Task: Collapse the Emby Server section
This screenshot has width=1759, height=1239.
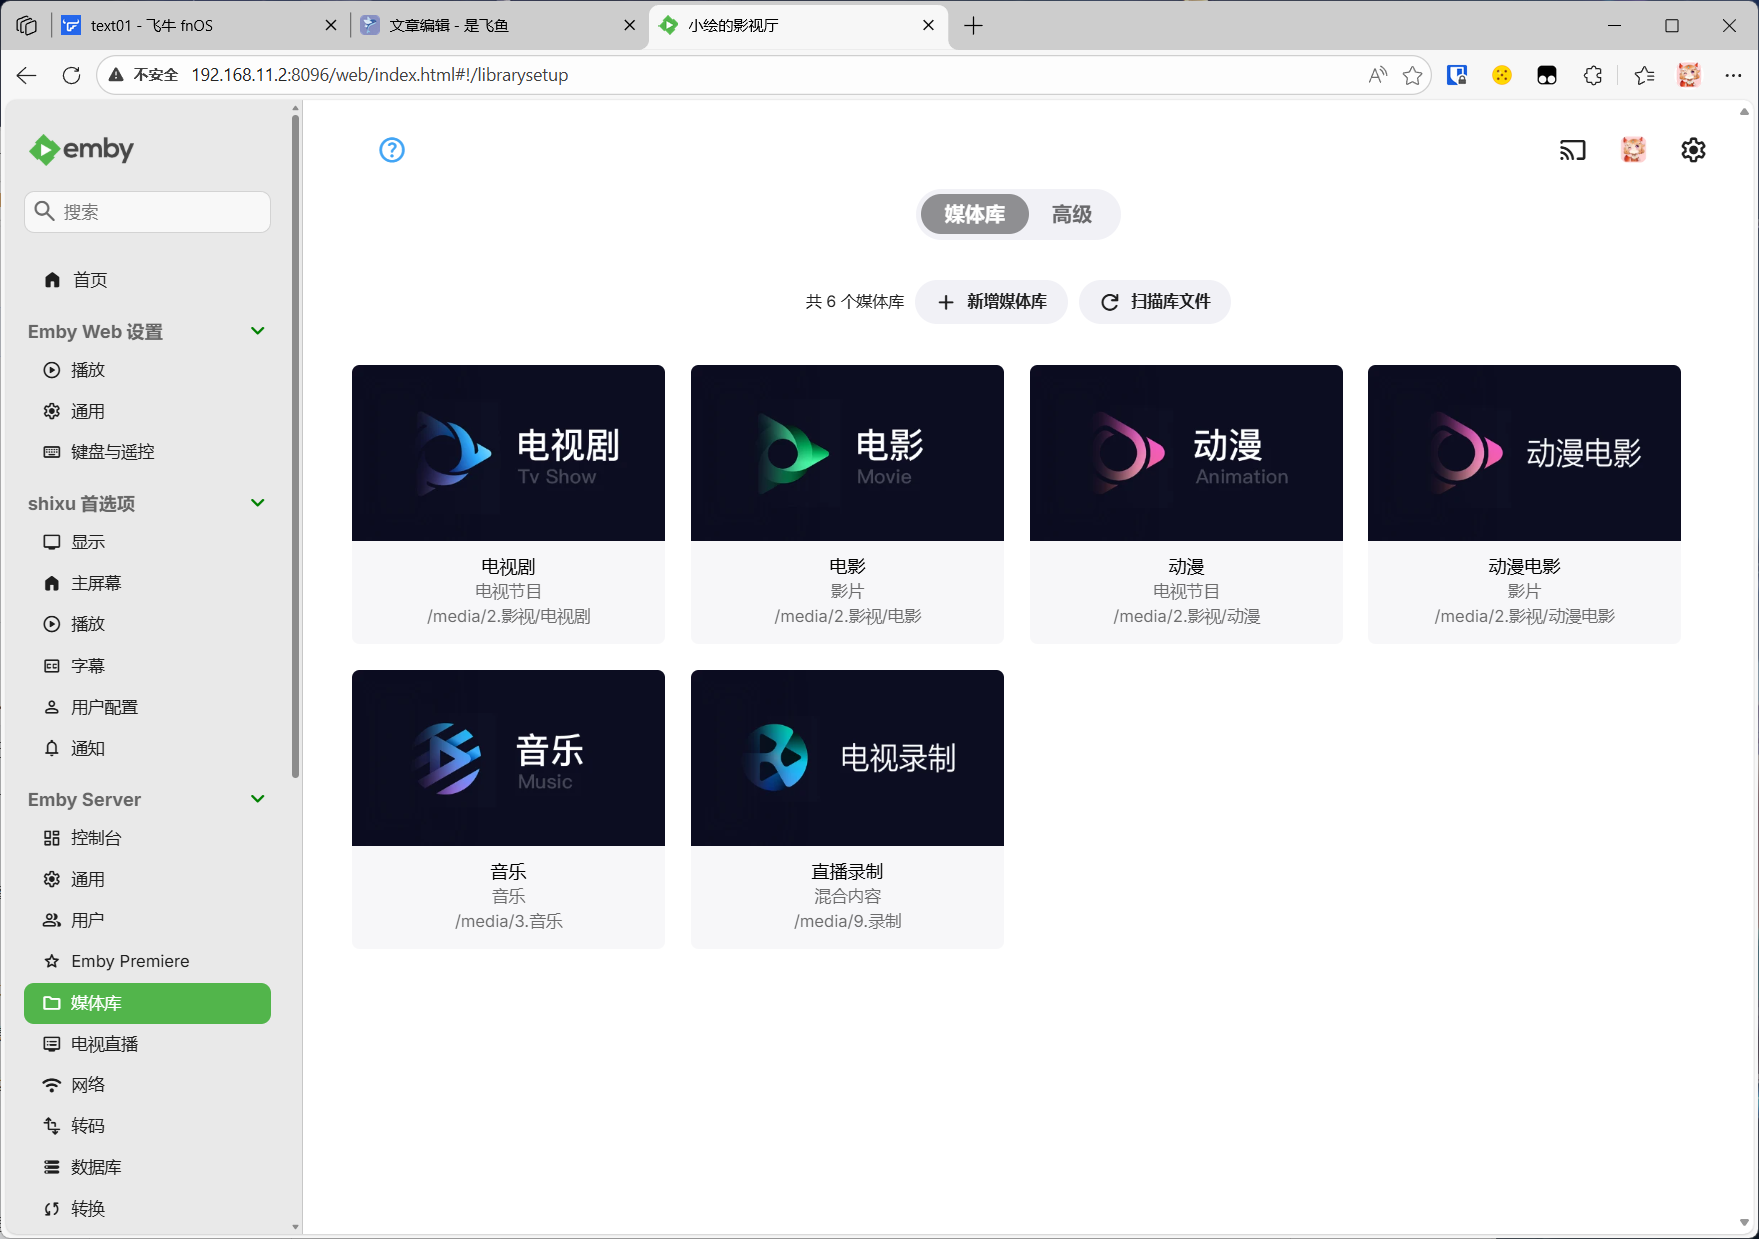Action: click(x=257, y=799)
